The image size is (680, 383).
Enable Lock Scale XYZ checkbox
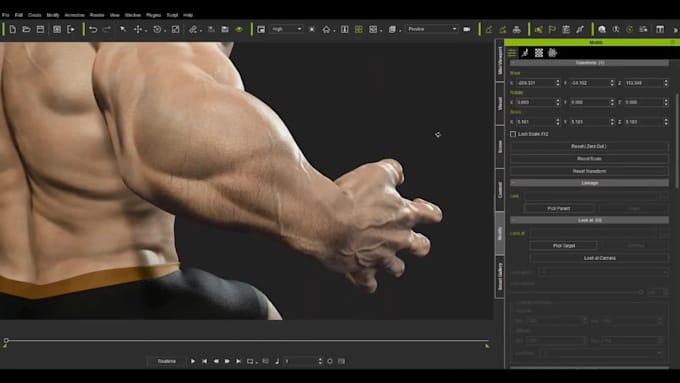click(513, 134)
